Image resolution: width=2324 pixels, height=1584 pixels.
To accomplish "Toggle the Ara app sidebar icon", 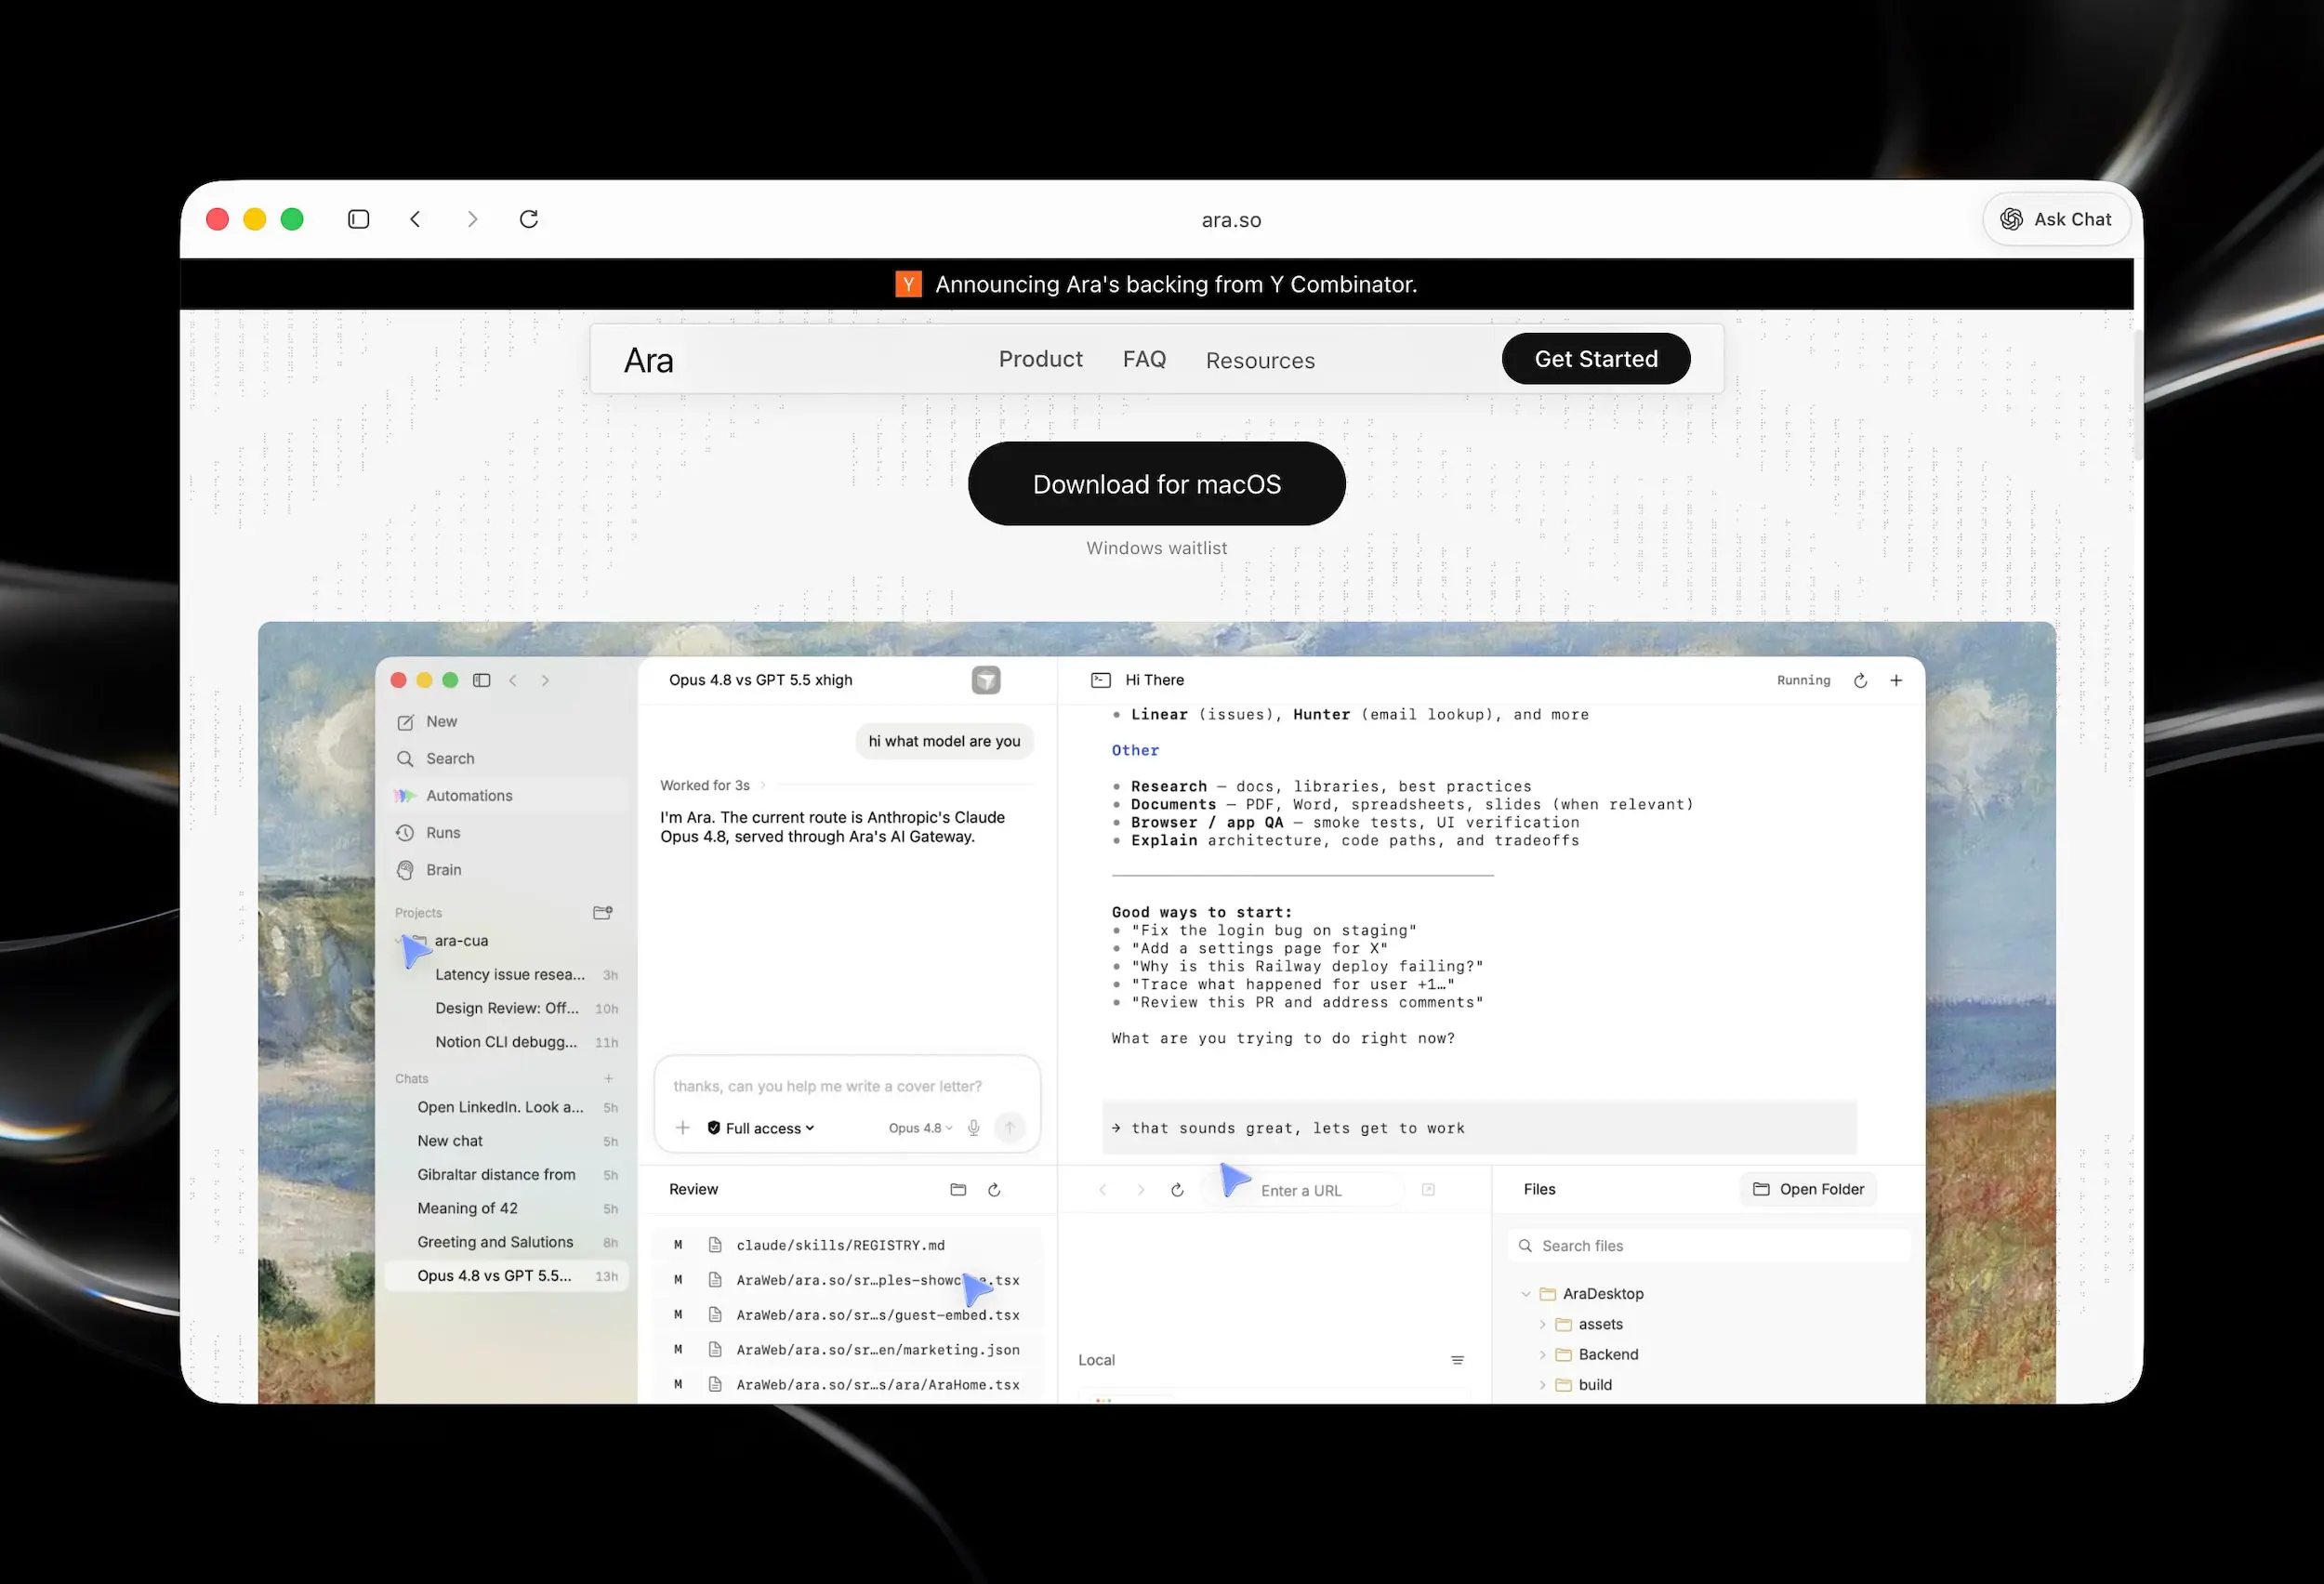I will point(481,680).
